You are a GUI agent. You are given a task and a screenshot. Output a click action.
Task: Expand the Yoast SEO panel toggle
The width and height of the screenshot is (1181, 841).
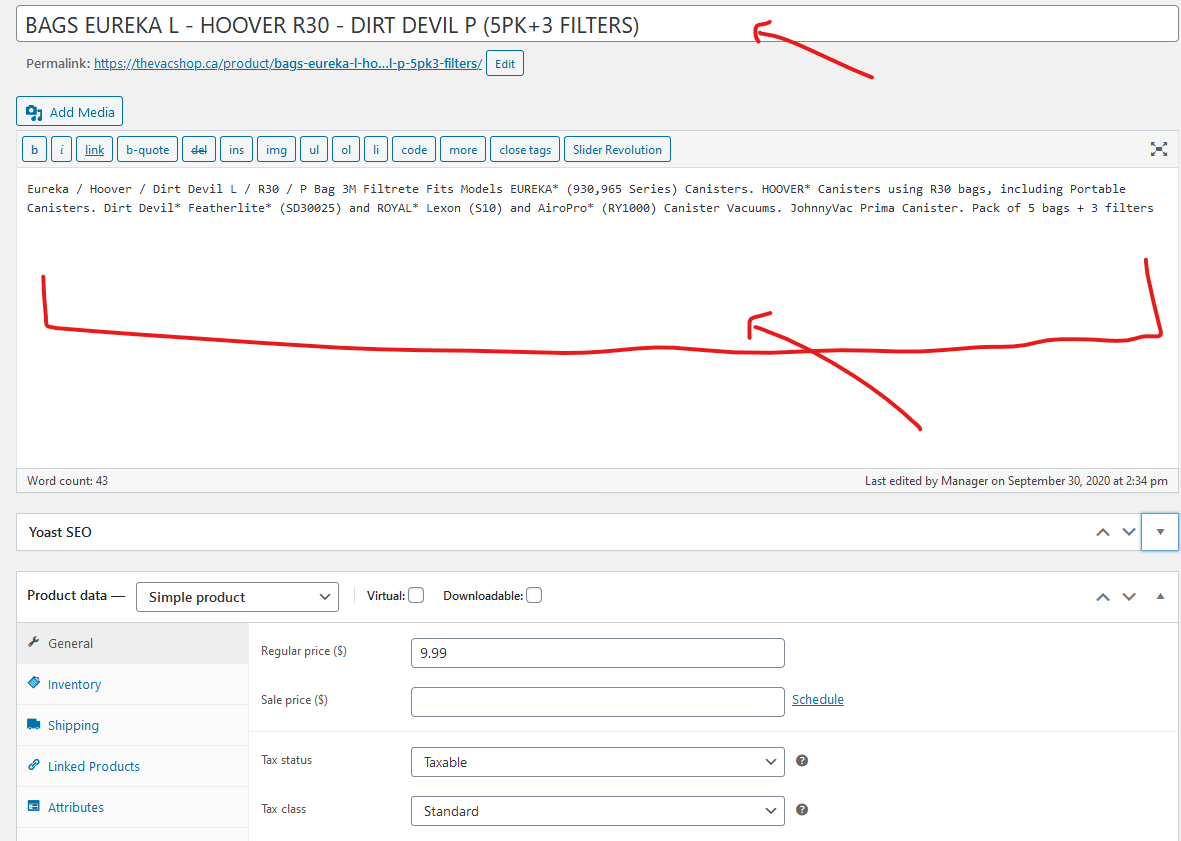click(1160, 532)
